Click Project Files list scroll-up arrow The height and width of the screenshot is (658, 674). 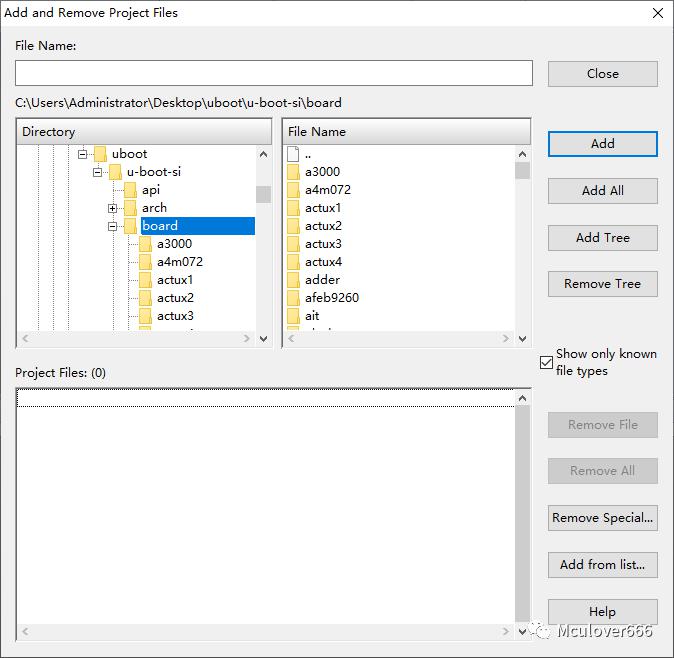pos(522,398)
